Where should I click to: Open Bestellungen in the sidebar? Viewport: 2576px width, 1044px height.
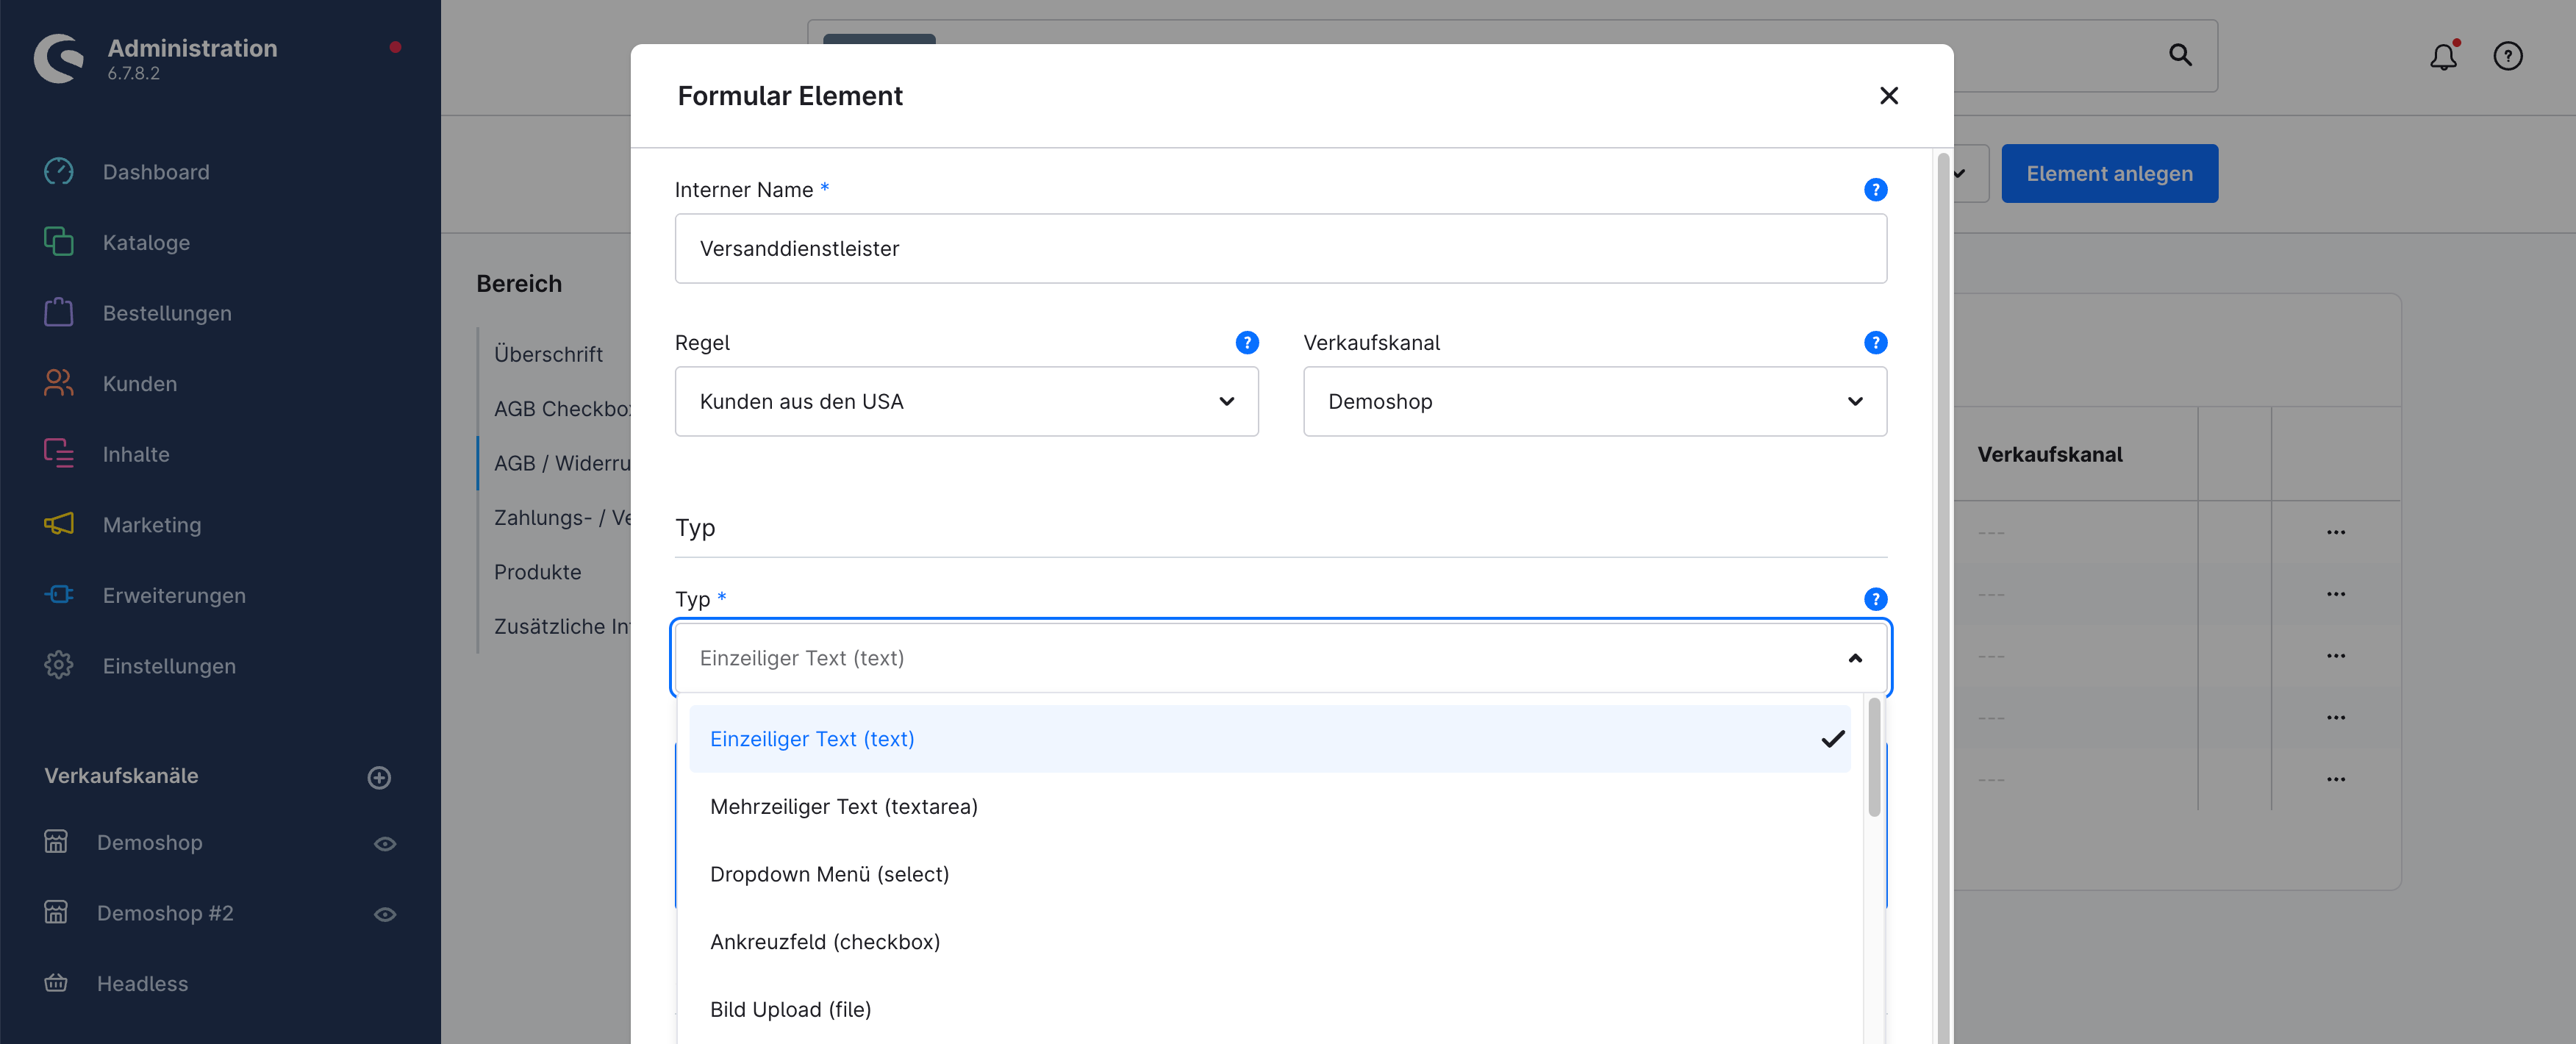click(x=166, y=312)
